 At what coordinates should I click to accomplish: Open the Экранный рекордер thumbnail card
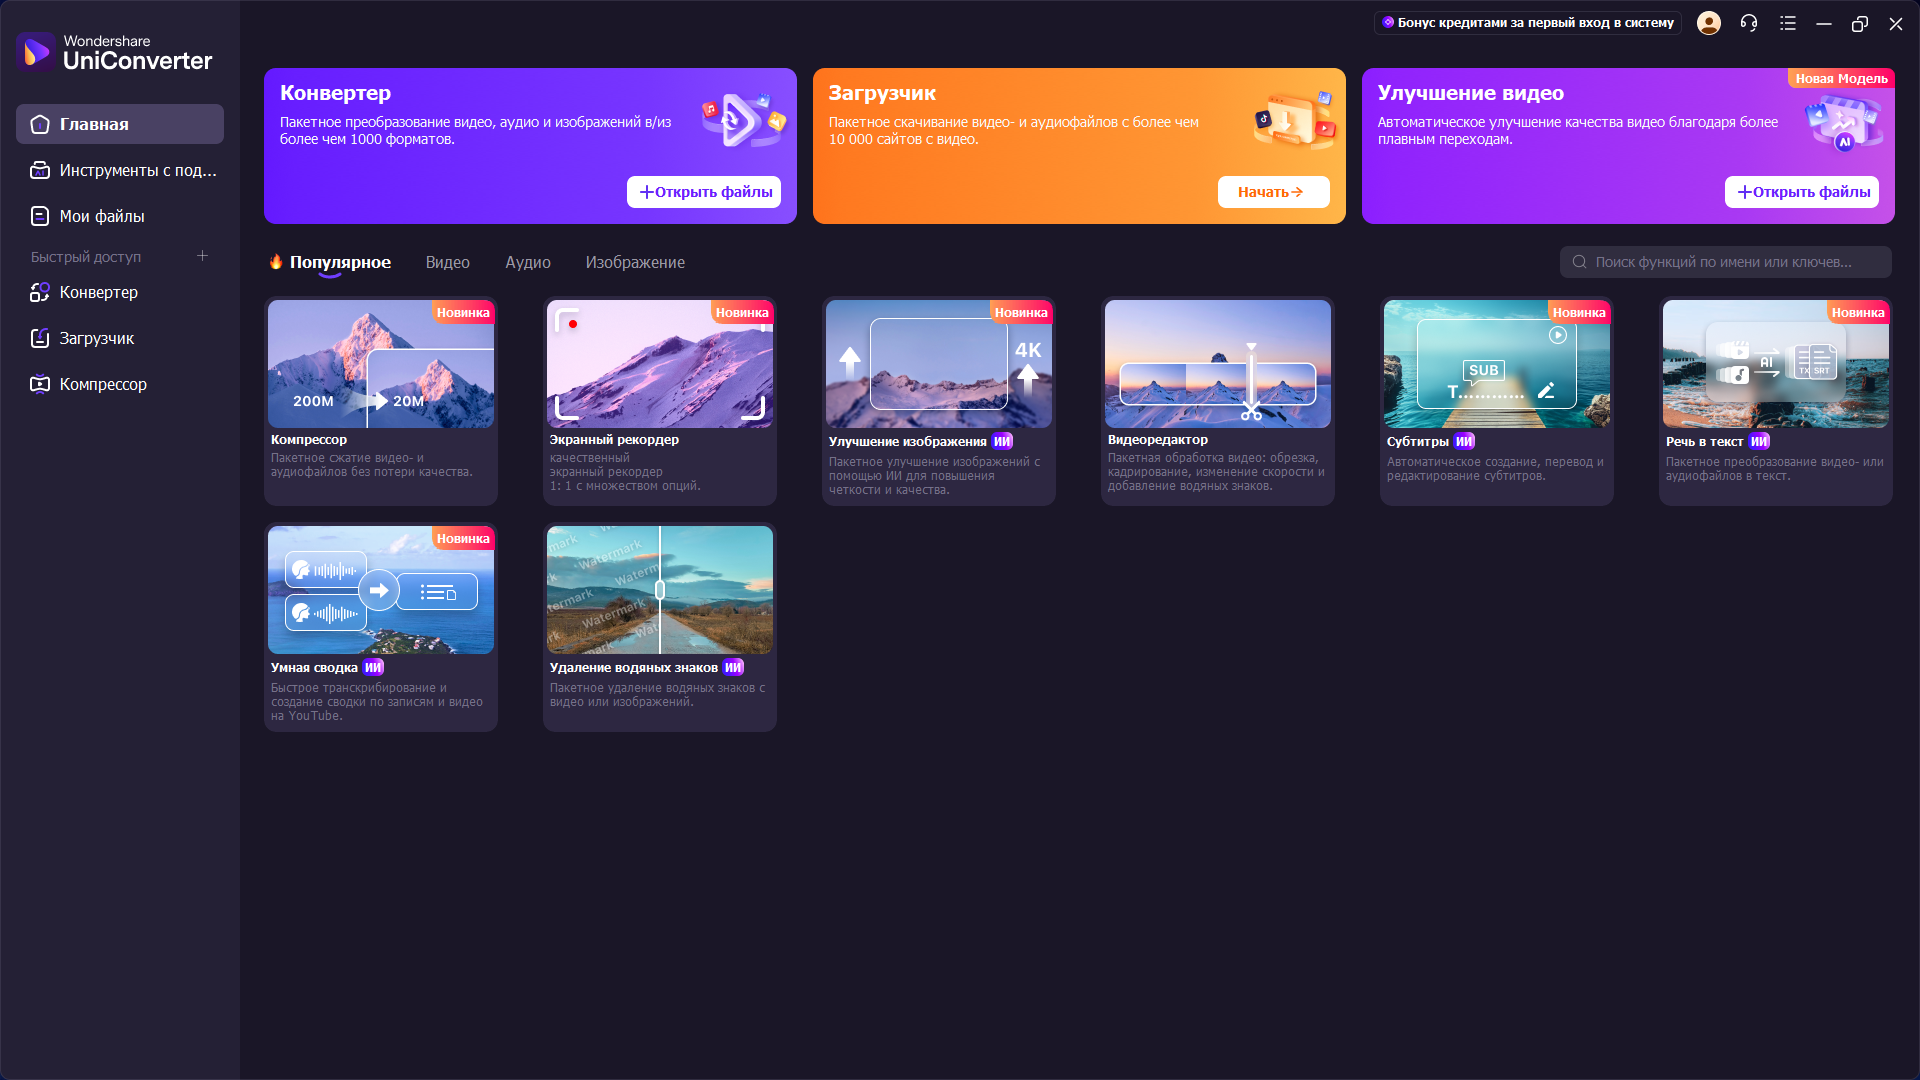(x=659, y=364)
